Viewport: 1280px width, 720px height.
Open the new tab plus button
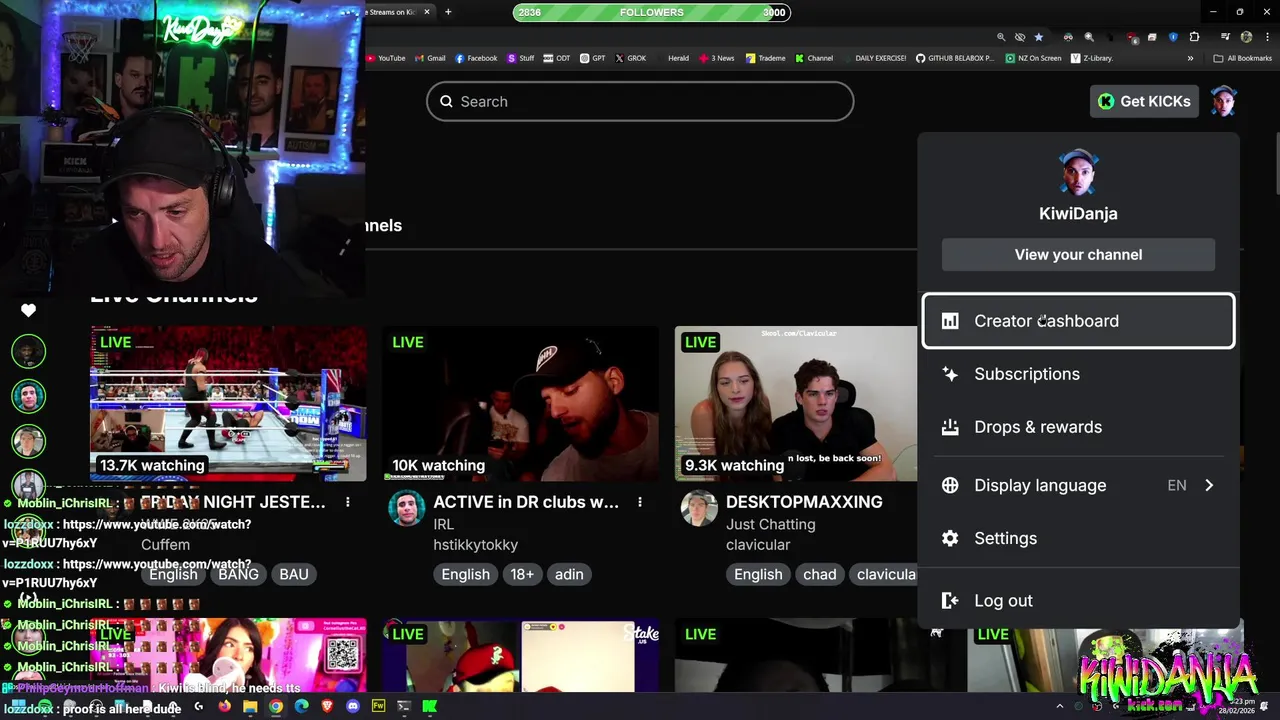coord(448,12)
